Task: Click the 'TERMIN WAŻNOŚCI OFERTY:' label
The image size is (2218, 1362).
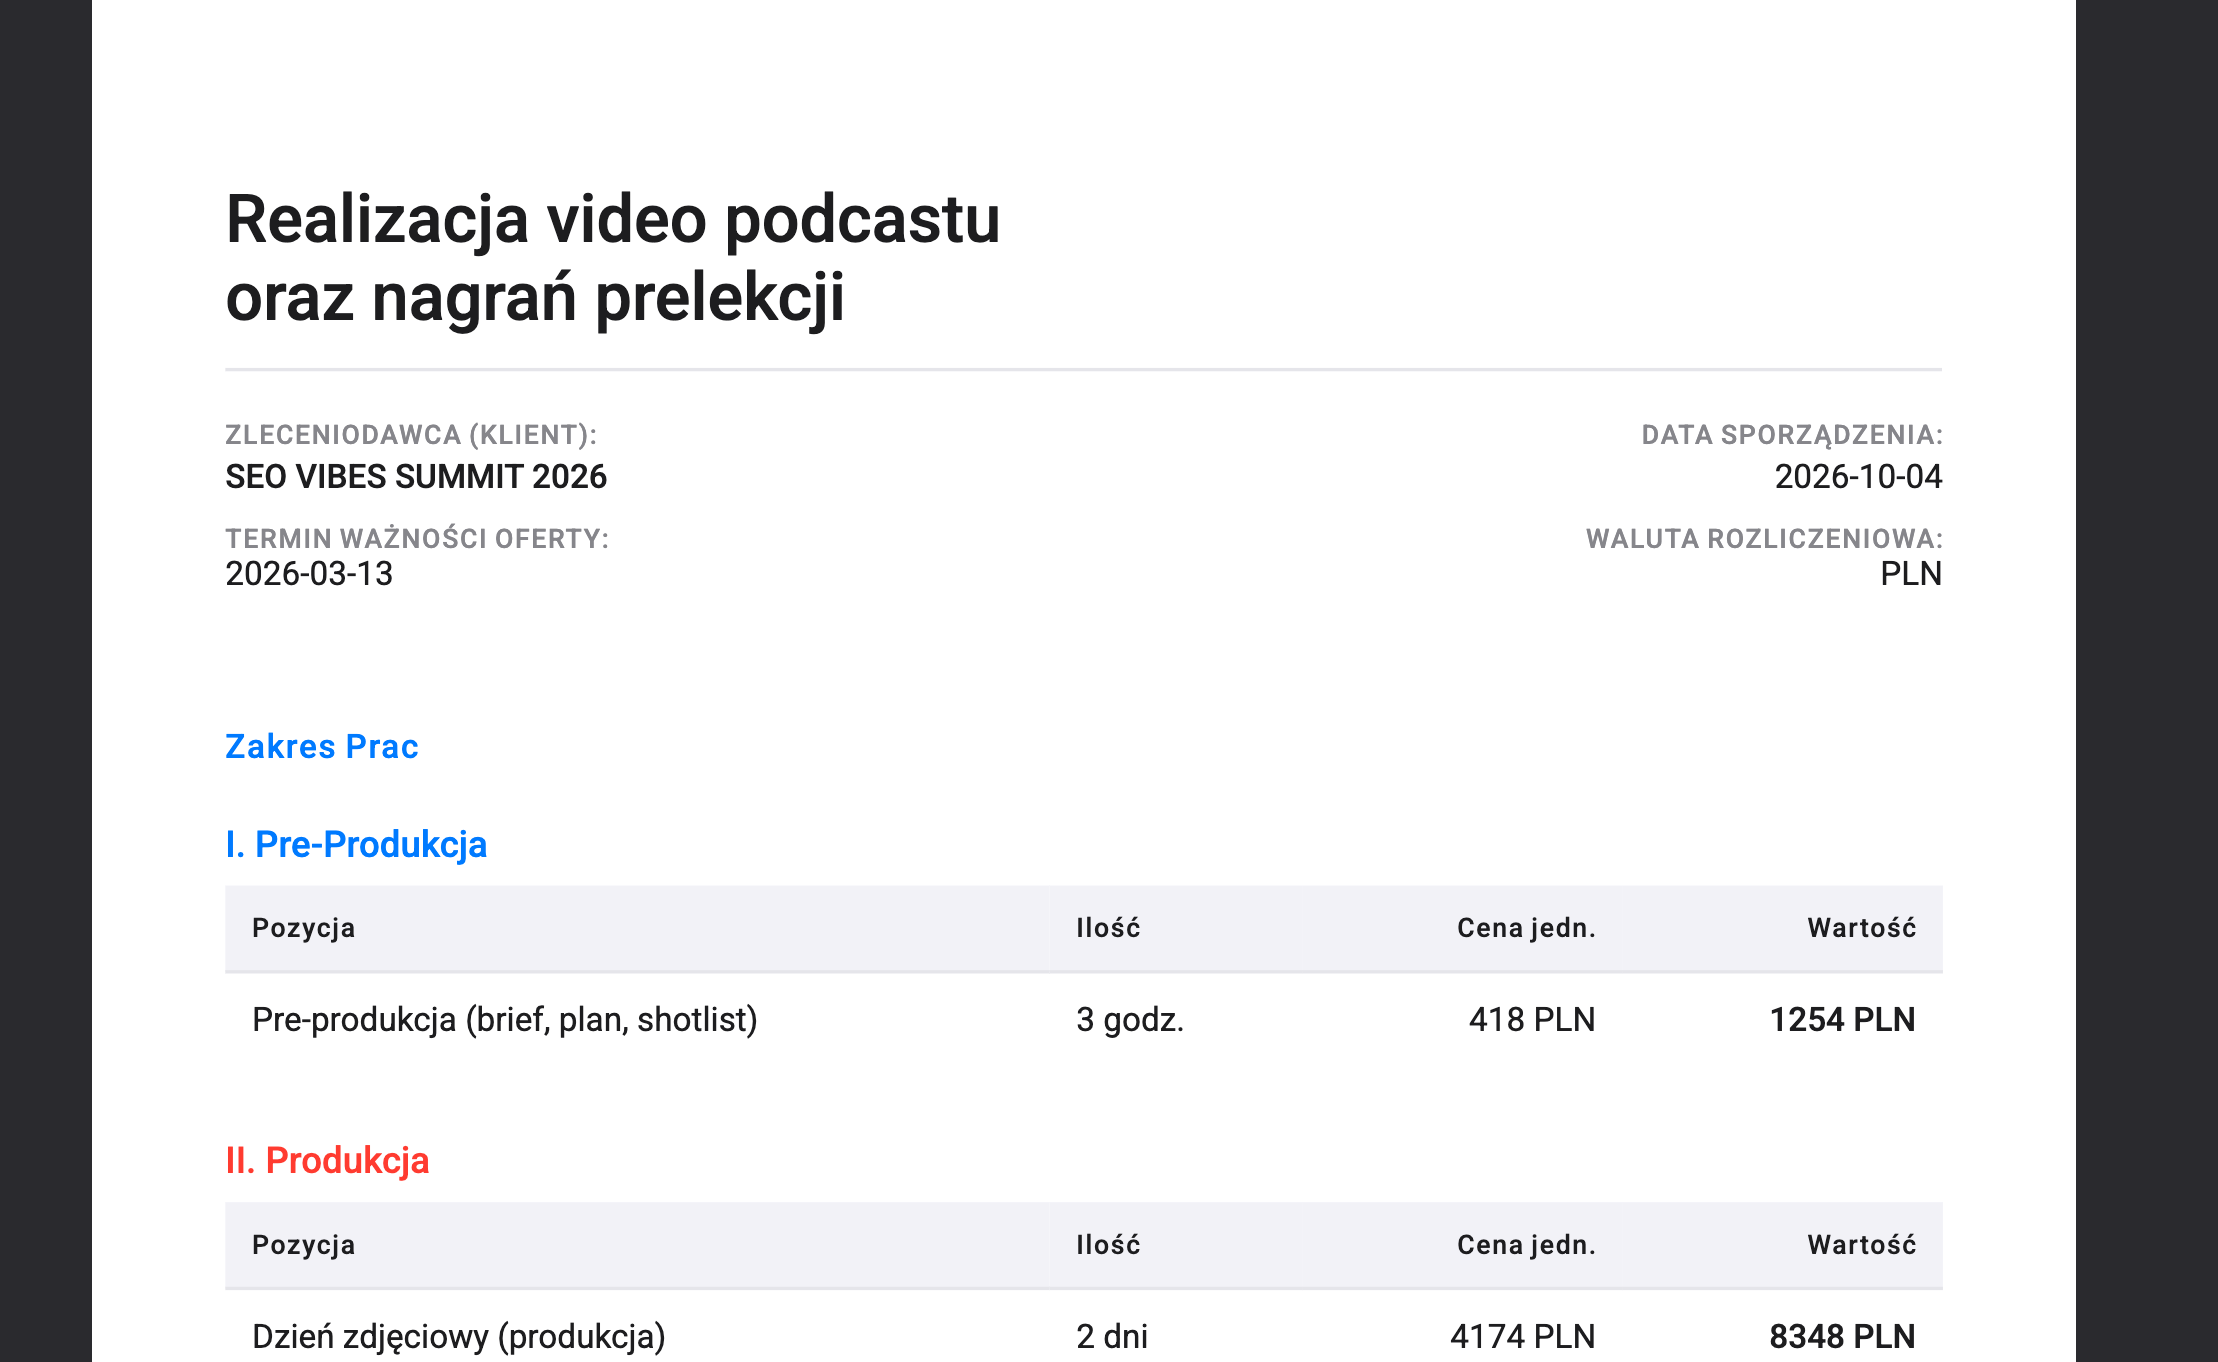Action: (417, 539)
